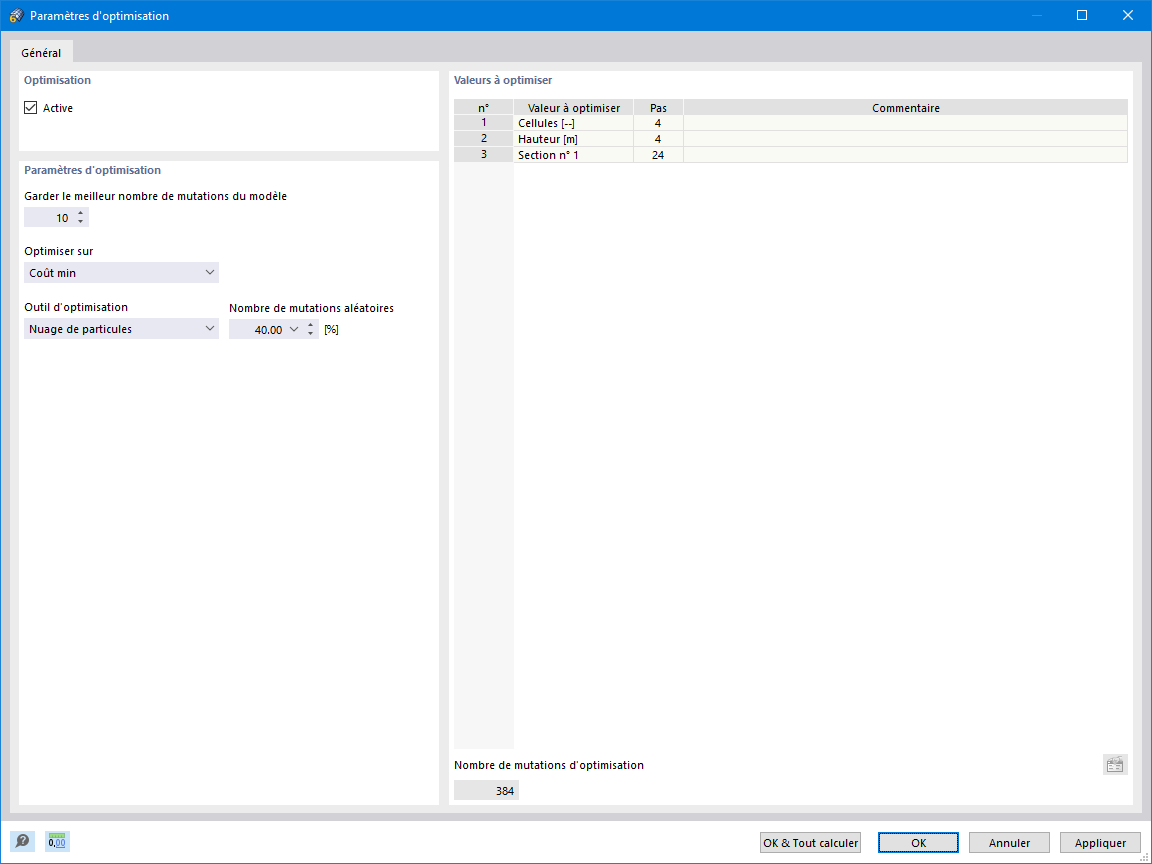Expand the random mutations percentage dropdown arrow
The width and height of the screenshot is (1152, 864).
tap(294, 329)
